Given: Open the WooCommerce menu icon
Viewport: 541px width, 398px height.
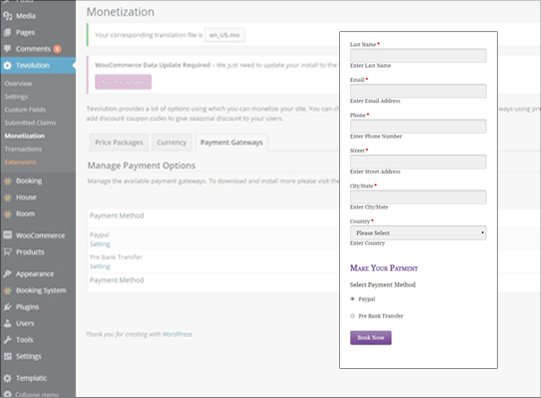Looking at the screenshot, I should (x=8, y=235).
